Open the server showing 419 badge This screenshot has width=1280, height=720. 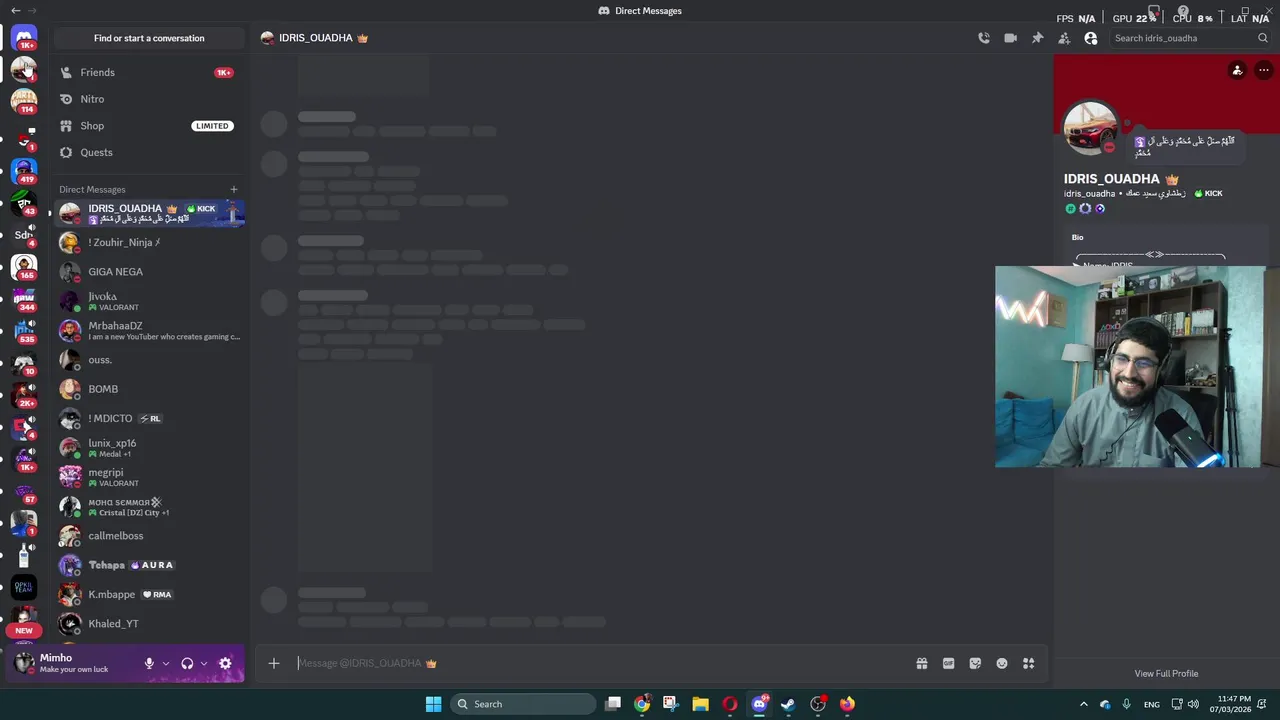point(24,170)
